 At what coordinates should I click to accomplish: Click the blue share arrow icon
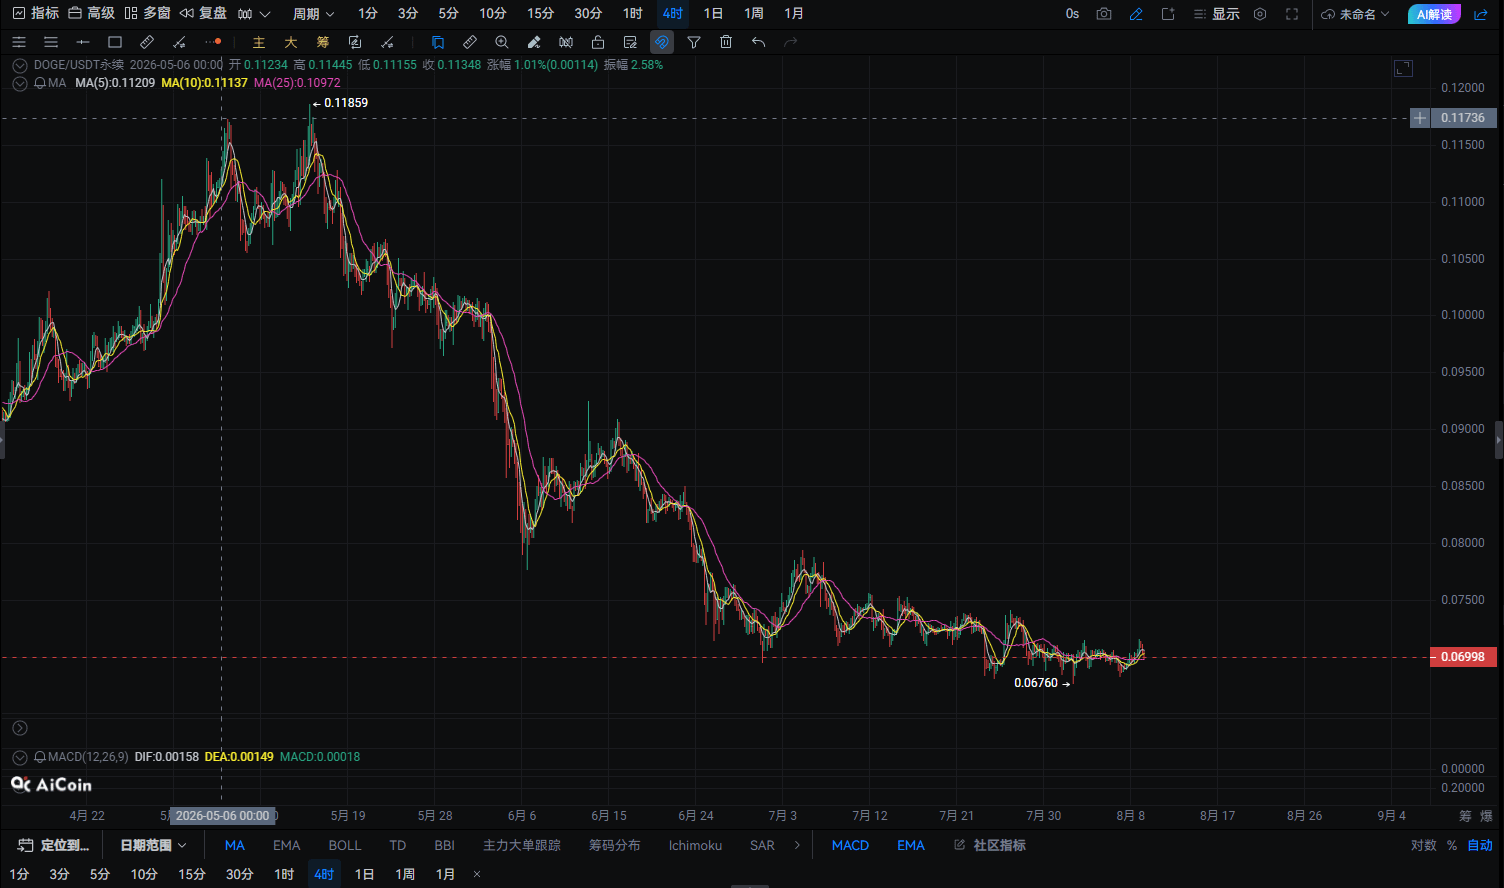tap(1481, 14)
